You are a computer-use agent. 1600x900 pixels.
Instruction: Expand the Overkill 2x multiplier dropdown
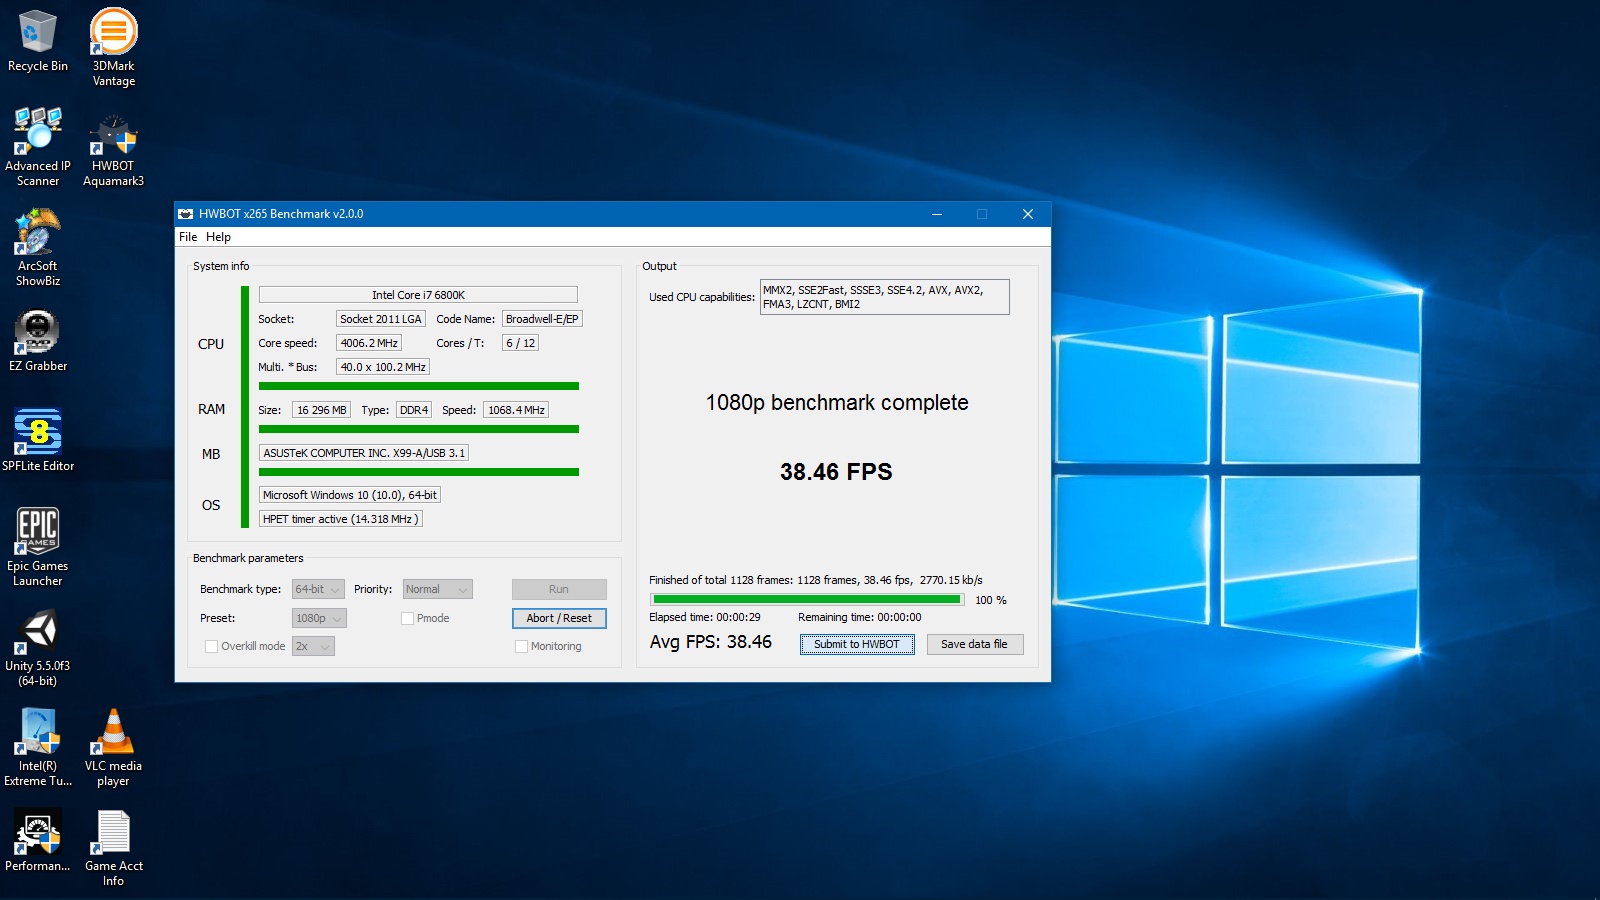(313, 646)
